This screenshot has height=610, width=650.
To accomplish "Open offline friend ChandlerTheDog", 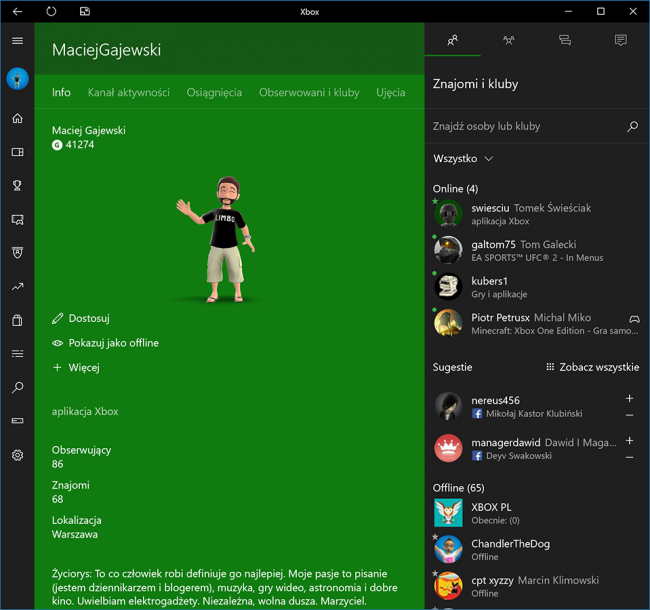I will pos(536,549).
